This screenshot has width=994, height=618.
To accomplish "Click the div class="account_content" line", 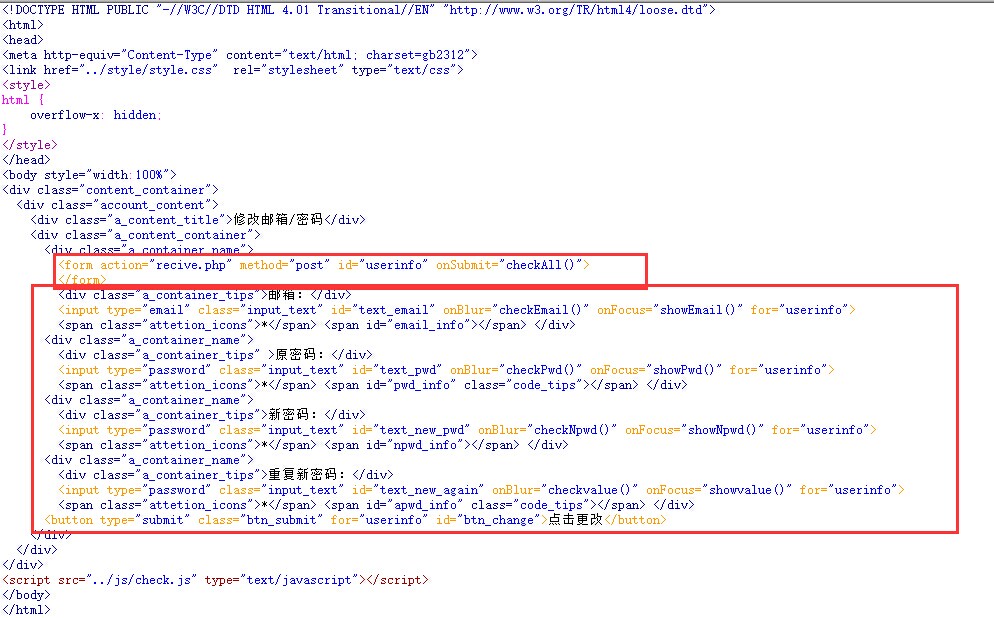I will [x=117, y=205].
